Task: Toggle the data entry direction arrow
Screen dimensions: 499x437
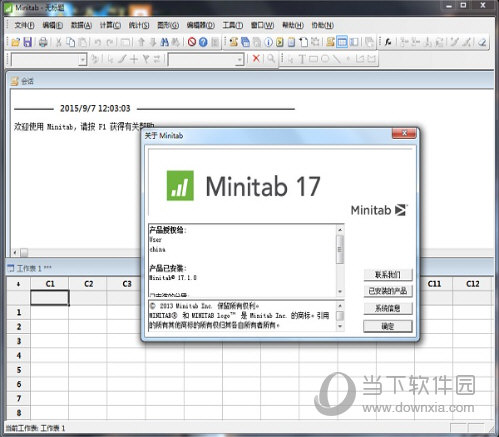Action: click(x=18, y=284)
